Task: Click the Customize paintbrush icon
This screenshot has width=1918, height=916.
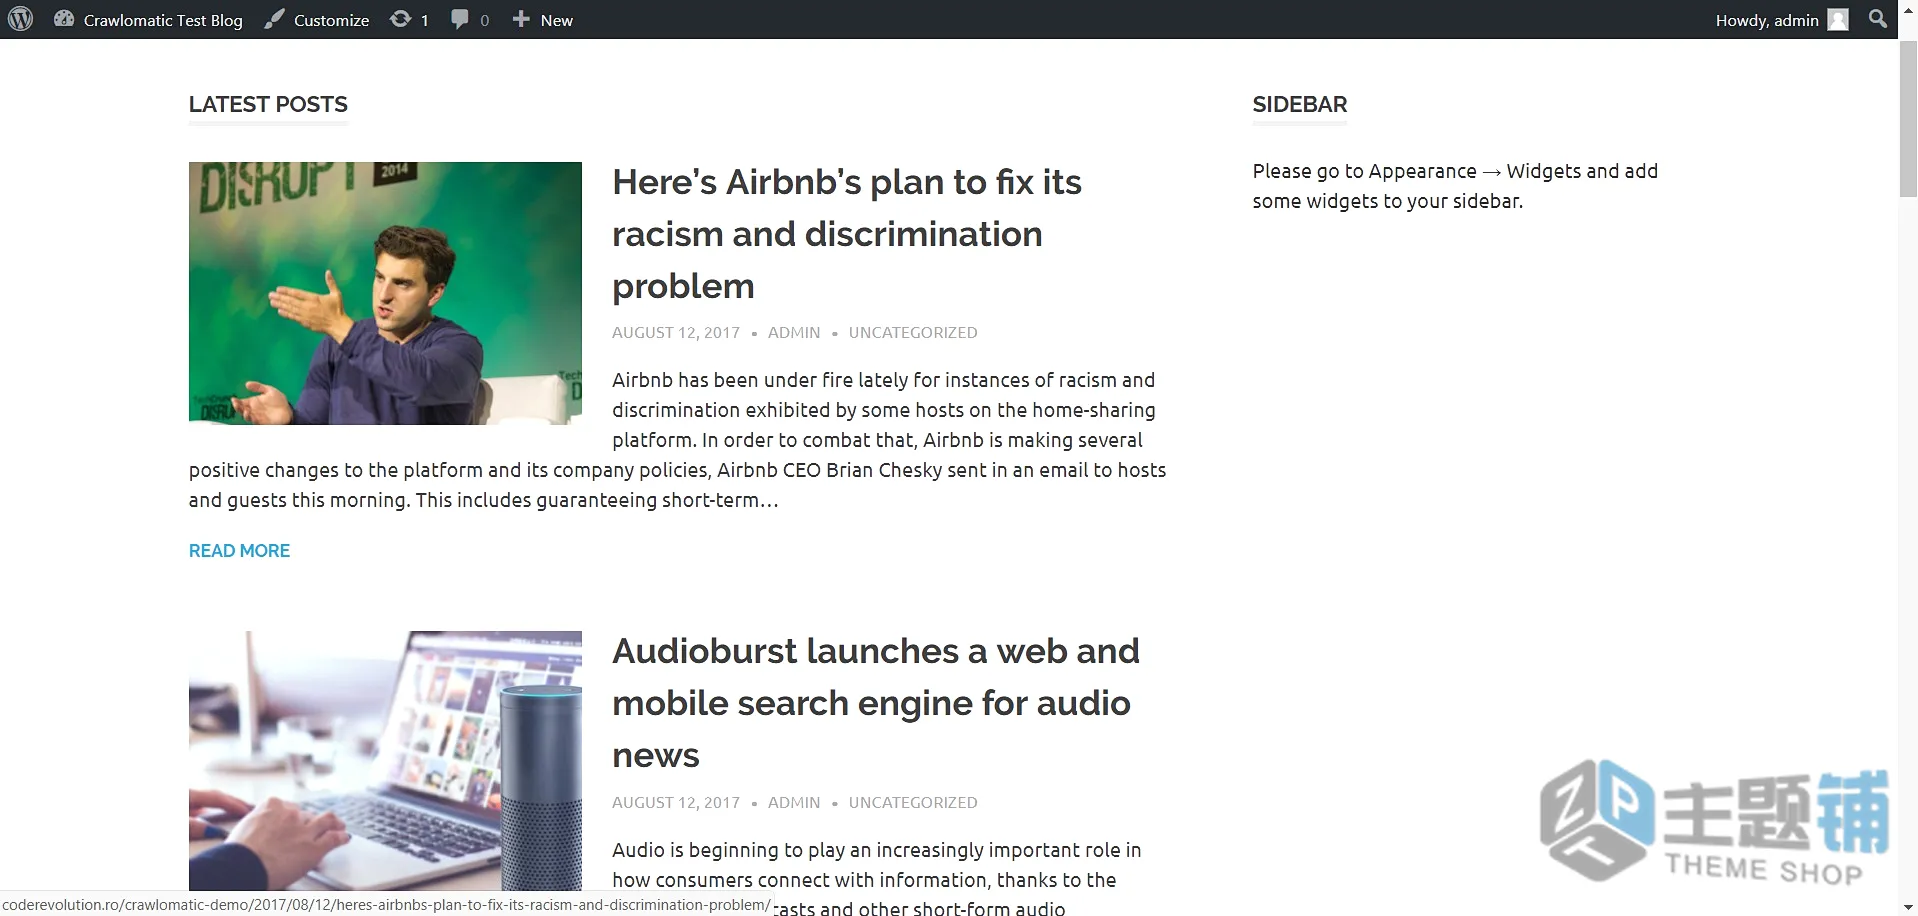Action: pyautogui.click(x=274, y=19)
